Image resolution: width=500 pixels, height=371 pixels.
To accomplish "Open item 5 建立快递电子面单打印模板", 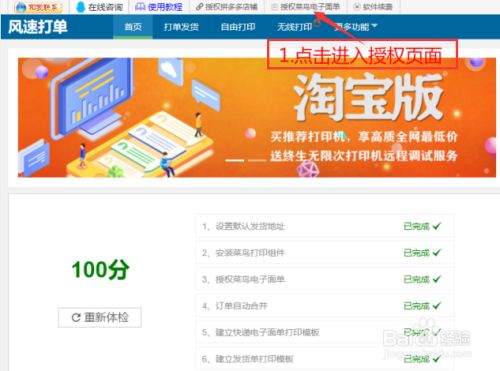I will click(325, 332).
